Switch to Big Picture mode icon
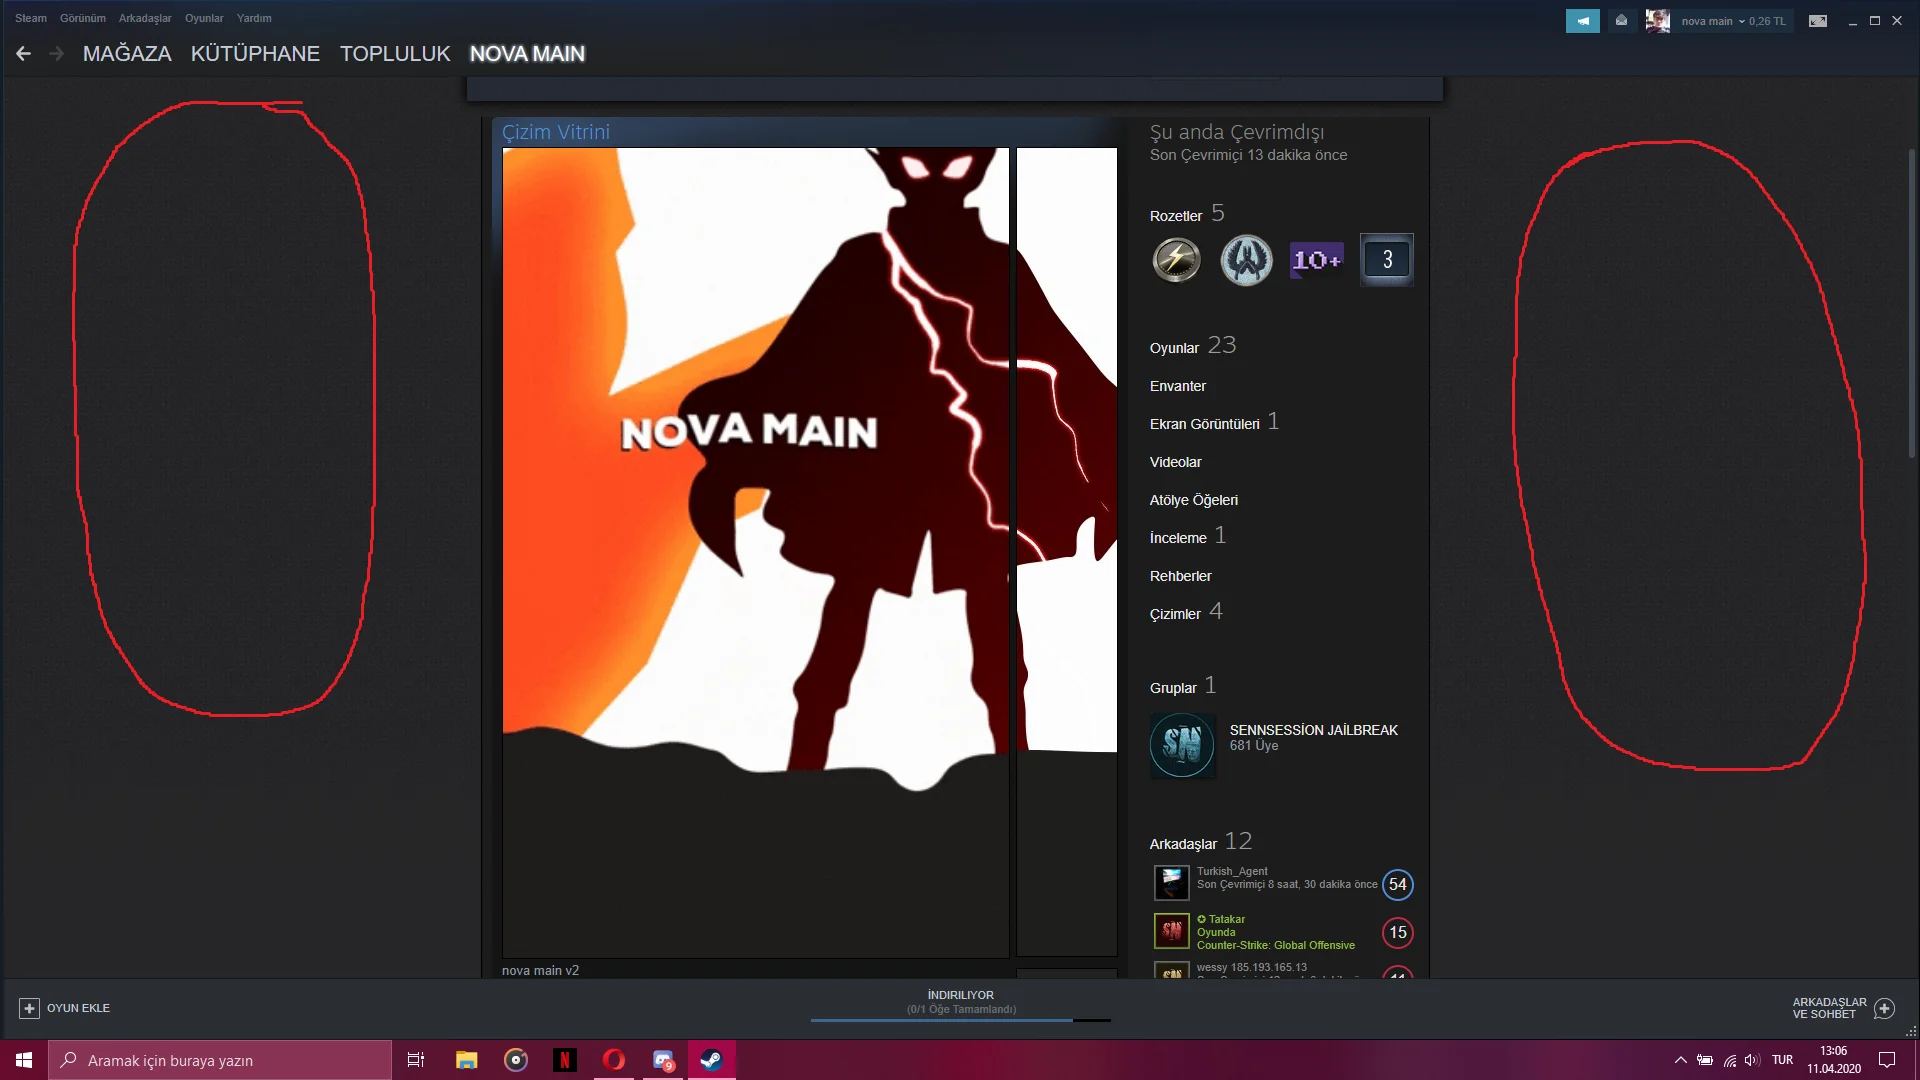The image size is (1920, 1080). tap(1818, 21)
